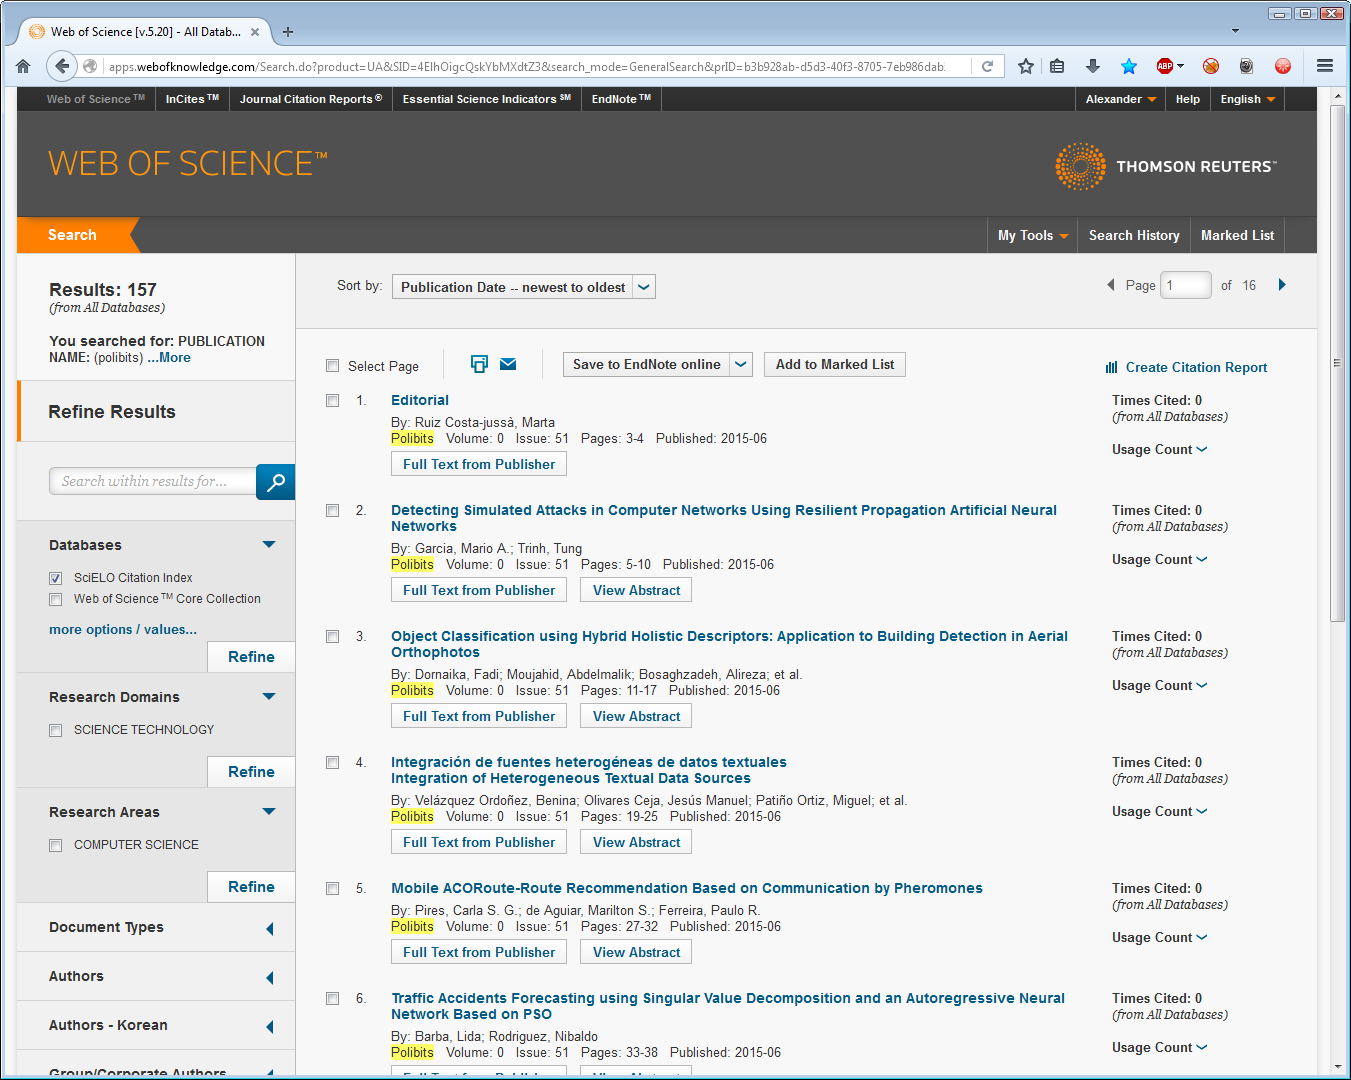This screenshot has height=1080, width=1351.
Task: View Abstract for Detecting Simulated Attacks
Action: point(636,590)
